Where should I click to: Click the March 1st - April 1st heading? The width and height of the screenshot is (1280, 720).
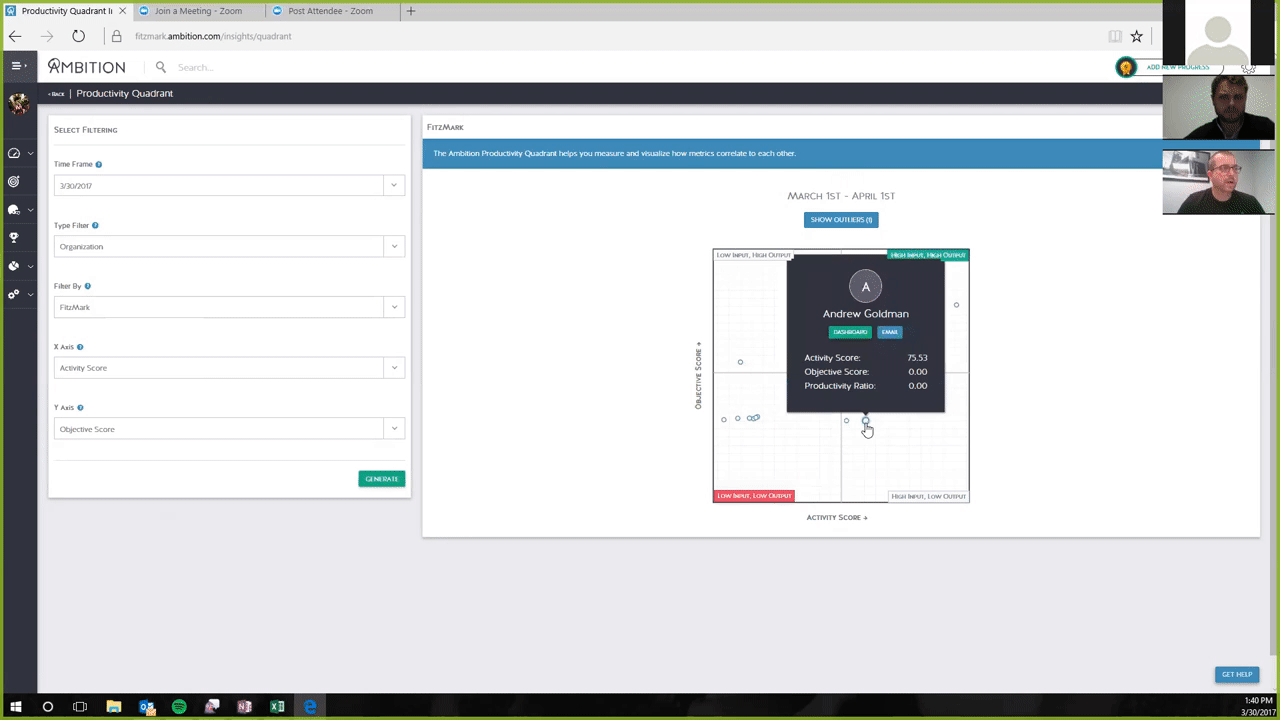[841, 196]
